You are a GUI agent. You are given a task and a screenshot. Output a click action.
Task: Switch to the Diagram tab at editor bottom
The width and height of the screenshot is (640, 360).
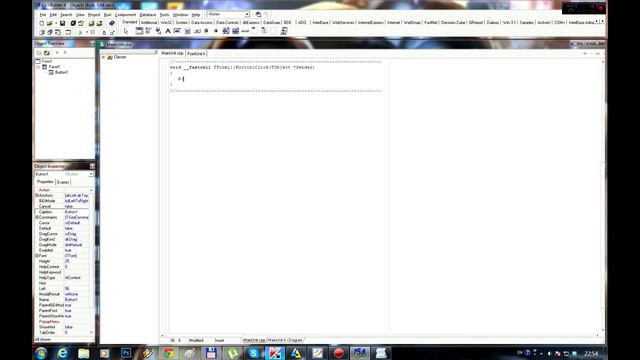click(x=296, y=340)
